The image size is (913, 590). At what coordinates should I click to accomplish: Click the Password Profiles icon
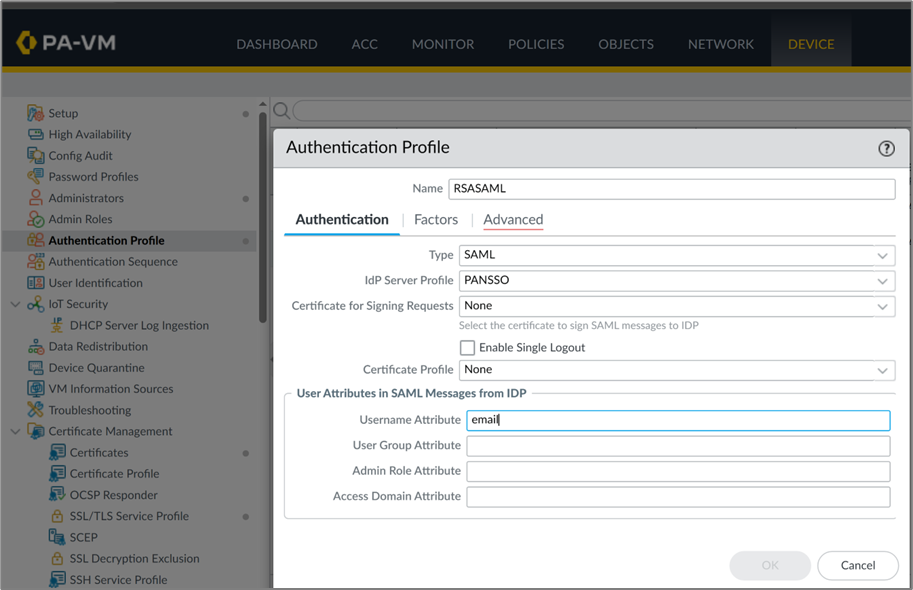click(x=36, y=177)
